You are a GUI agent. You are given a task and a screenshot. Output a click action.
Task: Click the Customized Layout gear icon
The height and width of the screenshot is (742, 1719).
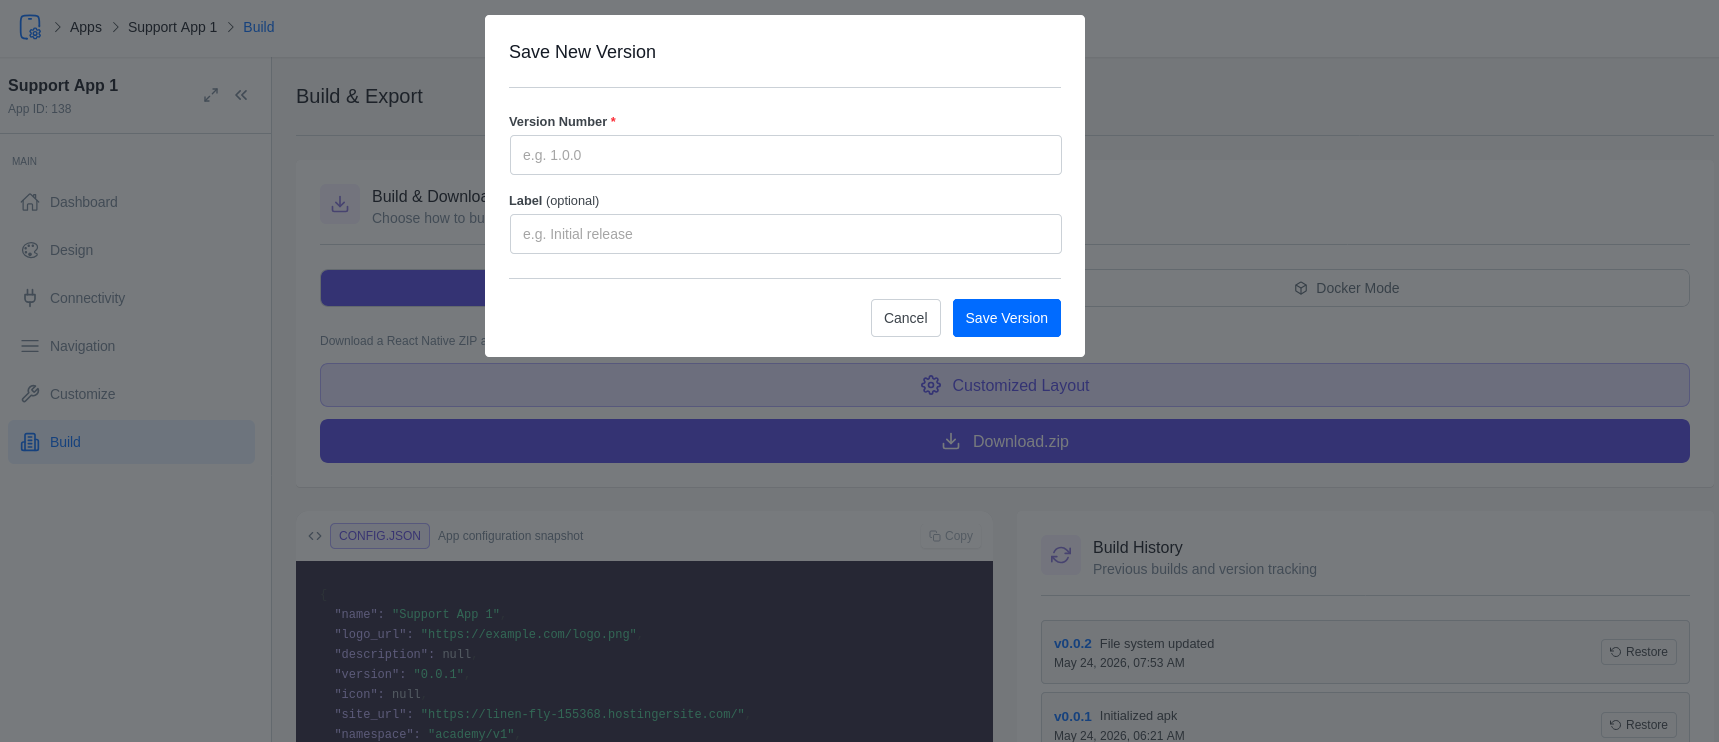(931, 385)
